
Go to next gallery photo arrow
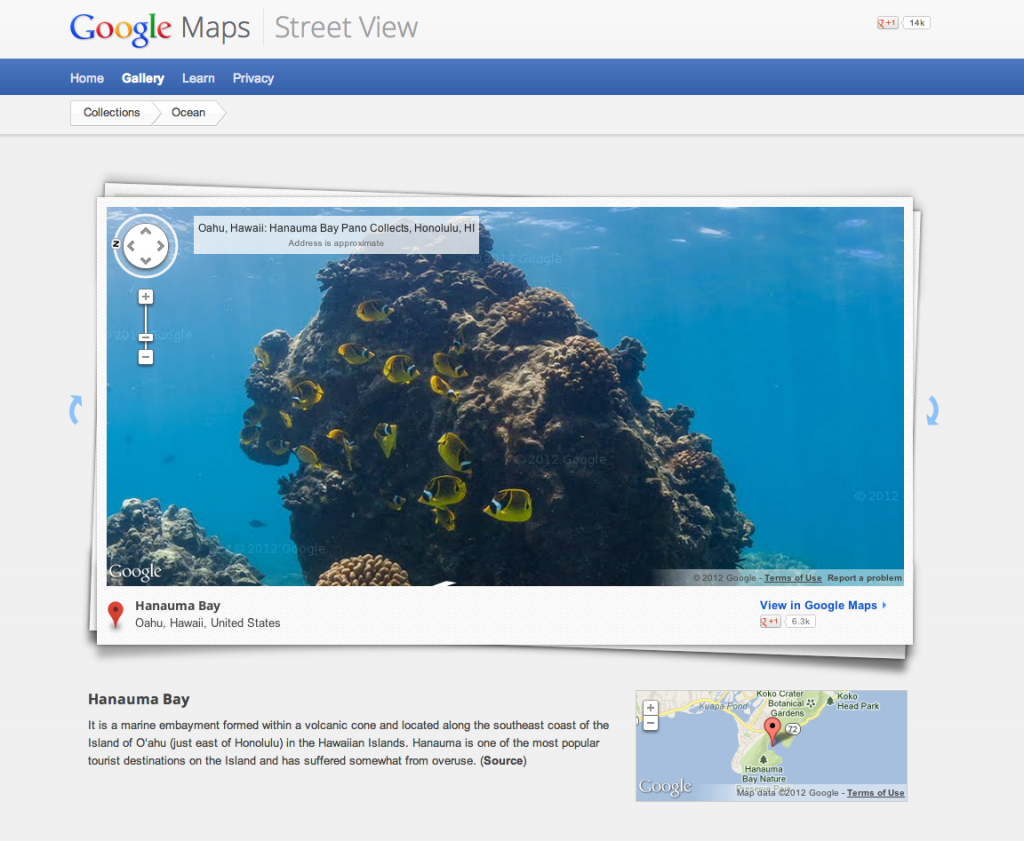point(933,411)
